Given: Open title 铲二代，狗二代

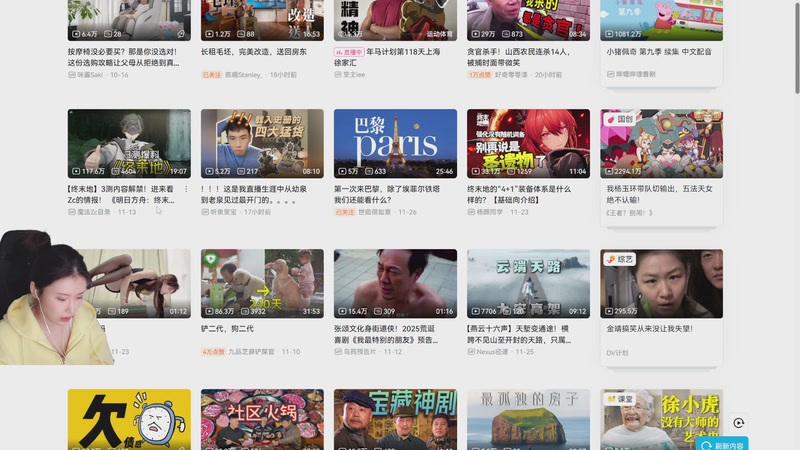Looking at the screenshot, I should 228,329.
